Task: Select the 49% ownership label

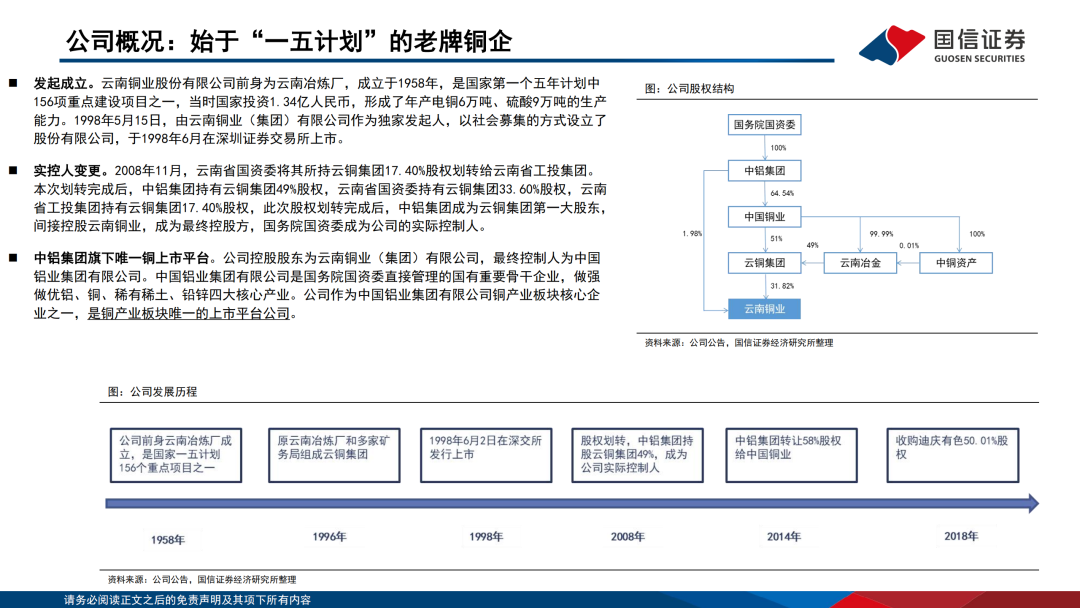Action: pos(812,245)
